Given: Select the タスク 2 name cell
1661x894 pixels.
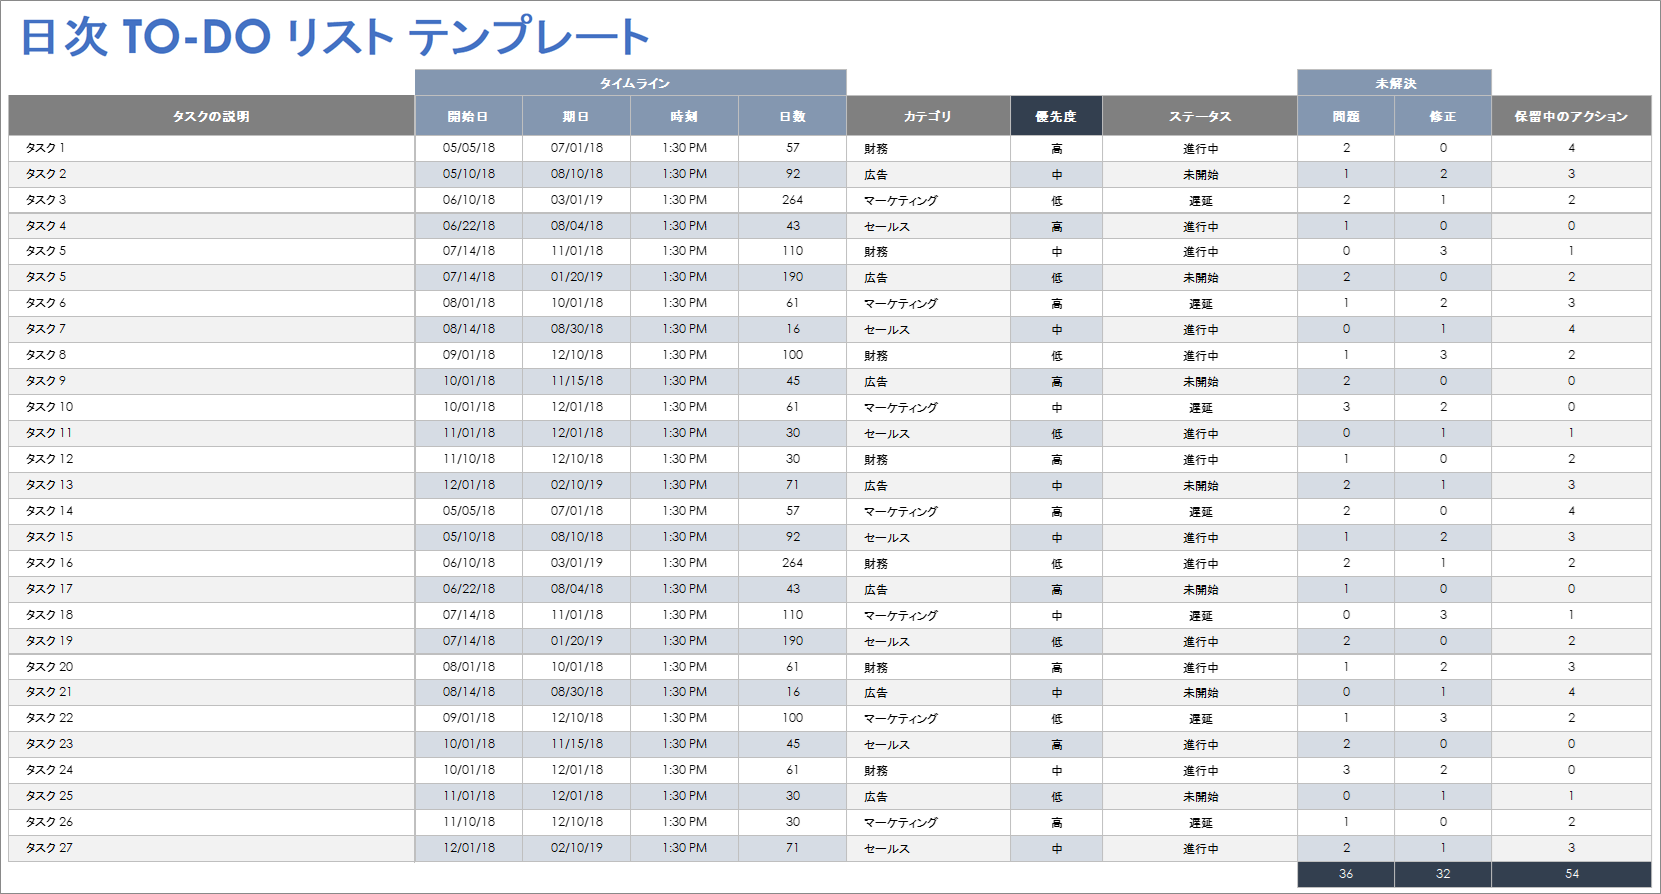Looking at the screenshot, I should pos(211,174).
